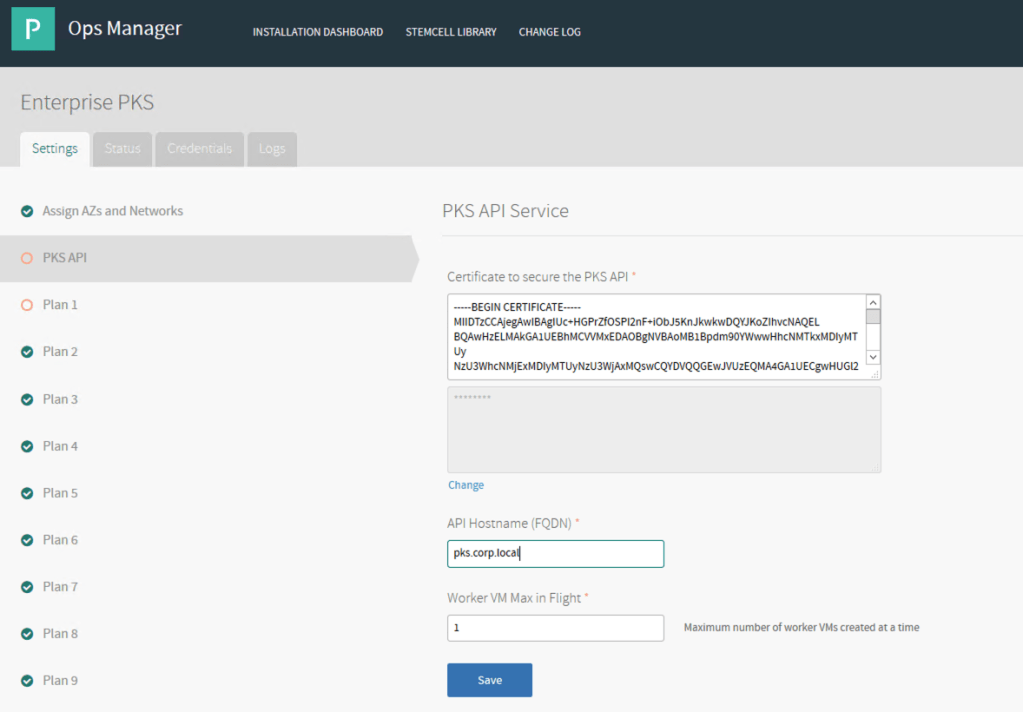Select Plan 3 in settings sidebar

point(60,399)
